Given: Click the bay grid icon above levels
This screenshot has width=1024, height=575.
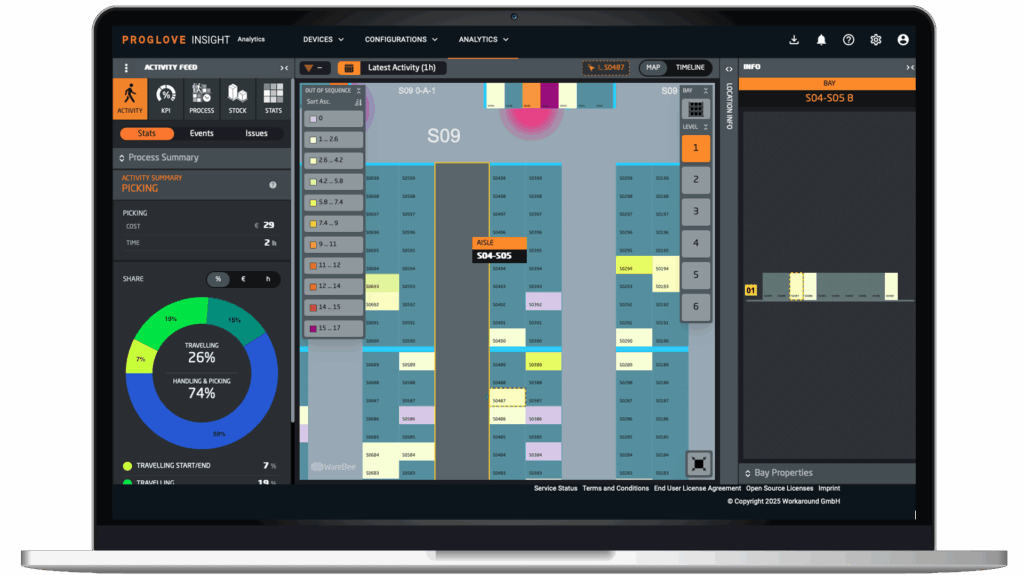Looking at the screenshot, I should click(695, 109).
